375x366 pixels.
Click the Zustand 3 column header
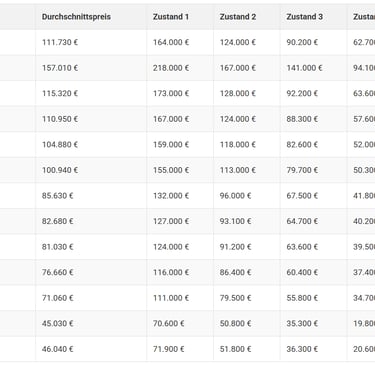coord(304,17)
